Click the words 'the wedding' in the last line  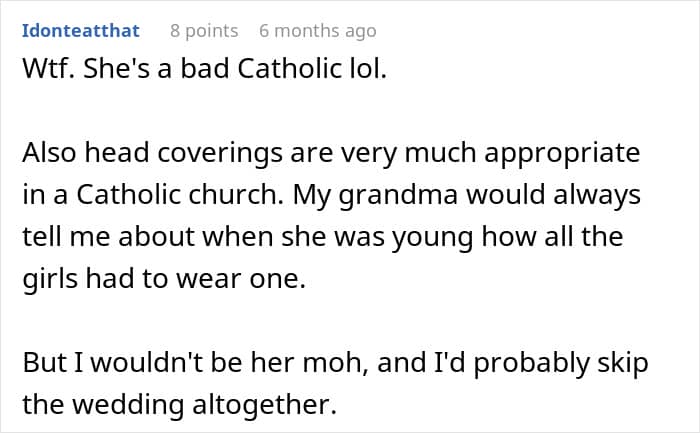(103, 404)
